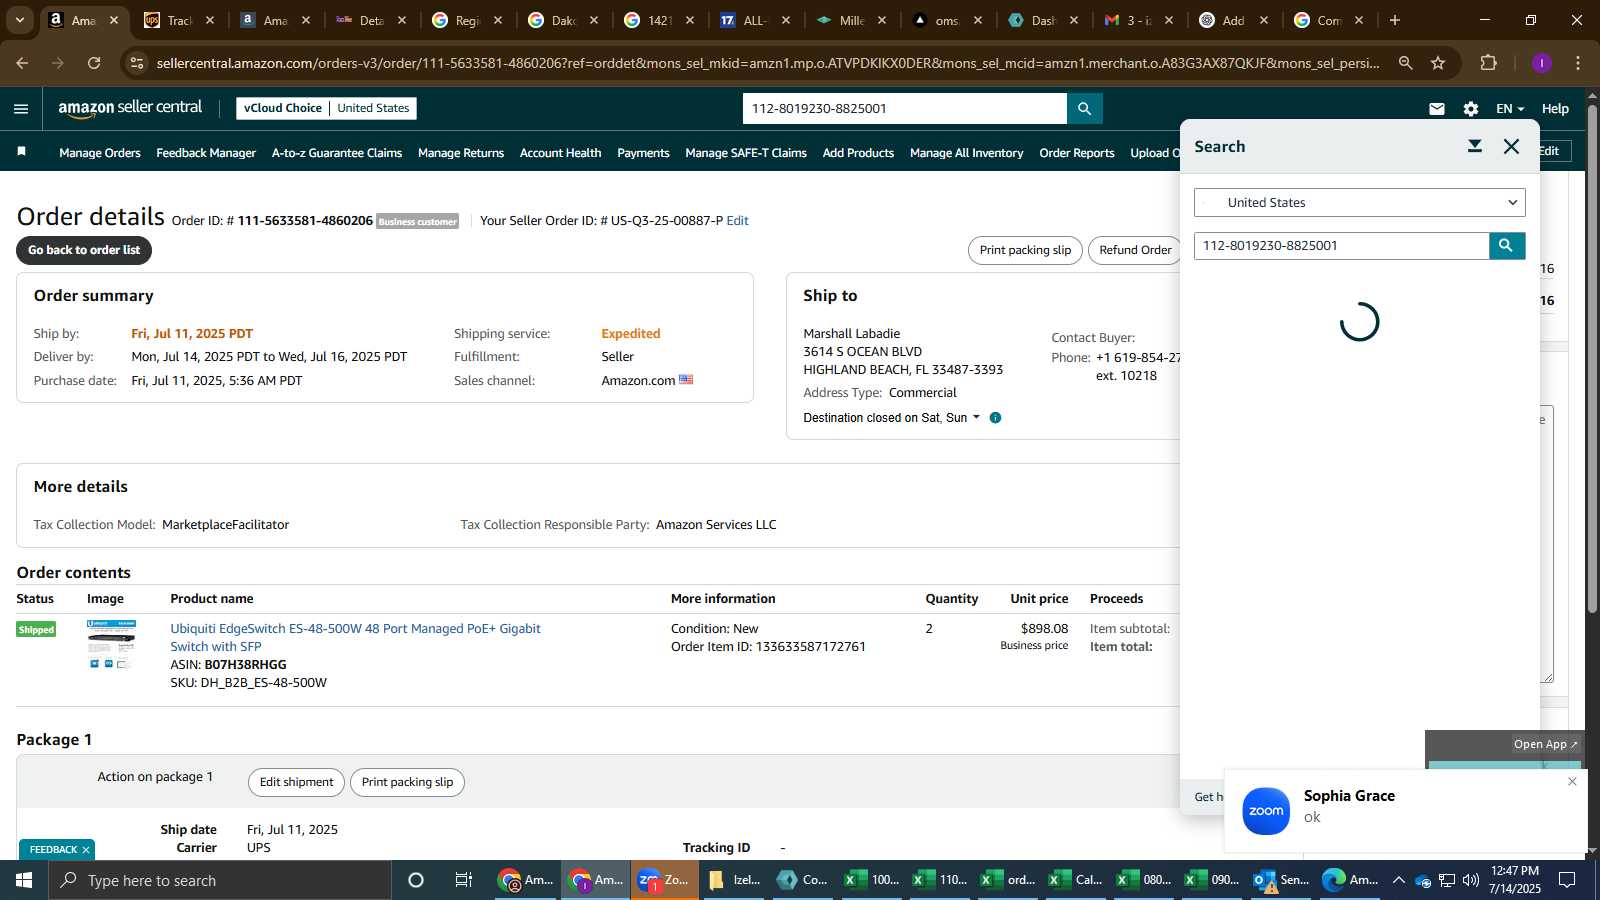Viewport: 1600px width, 900px height.
Task: Open the Chrome profile avatar
Action: (x=1541, y=63)
